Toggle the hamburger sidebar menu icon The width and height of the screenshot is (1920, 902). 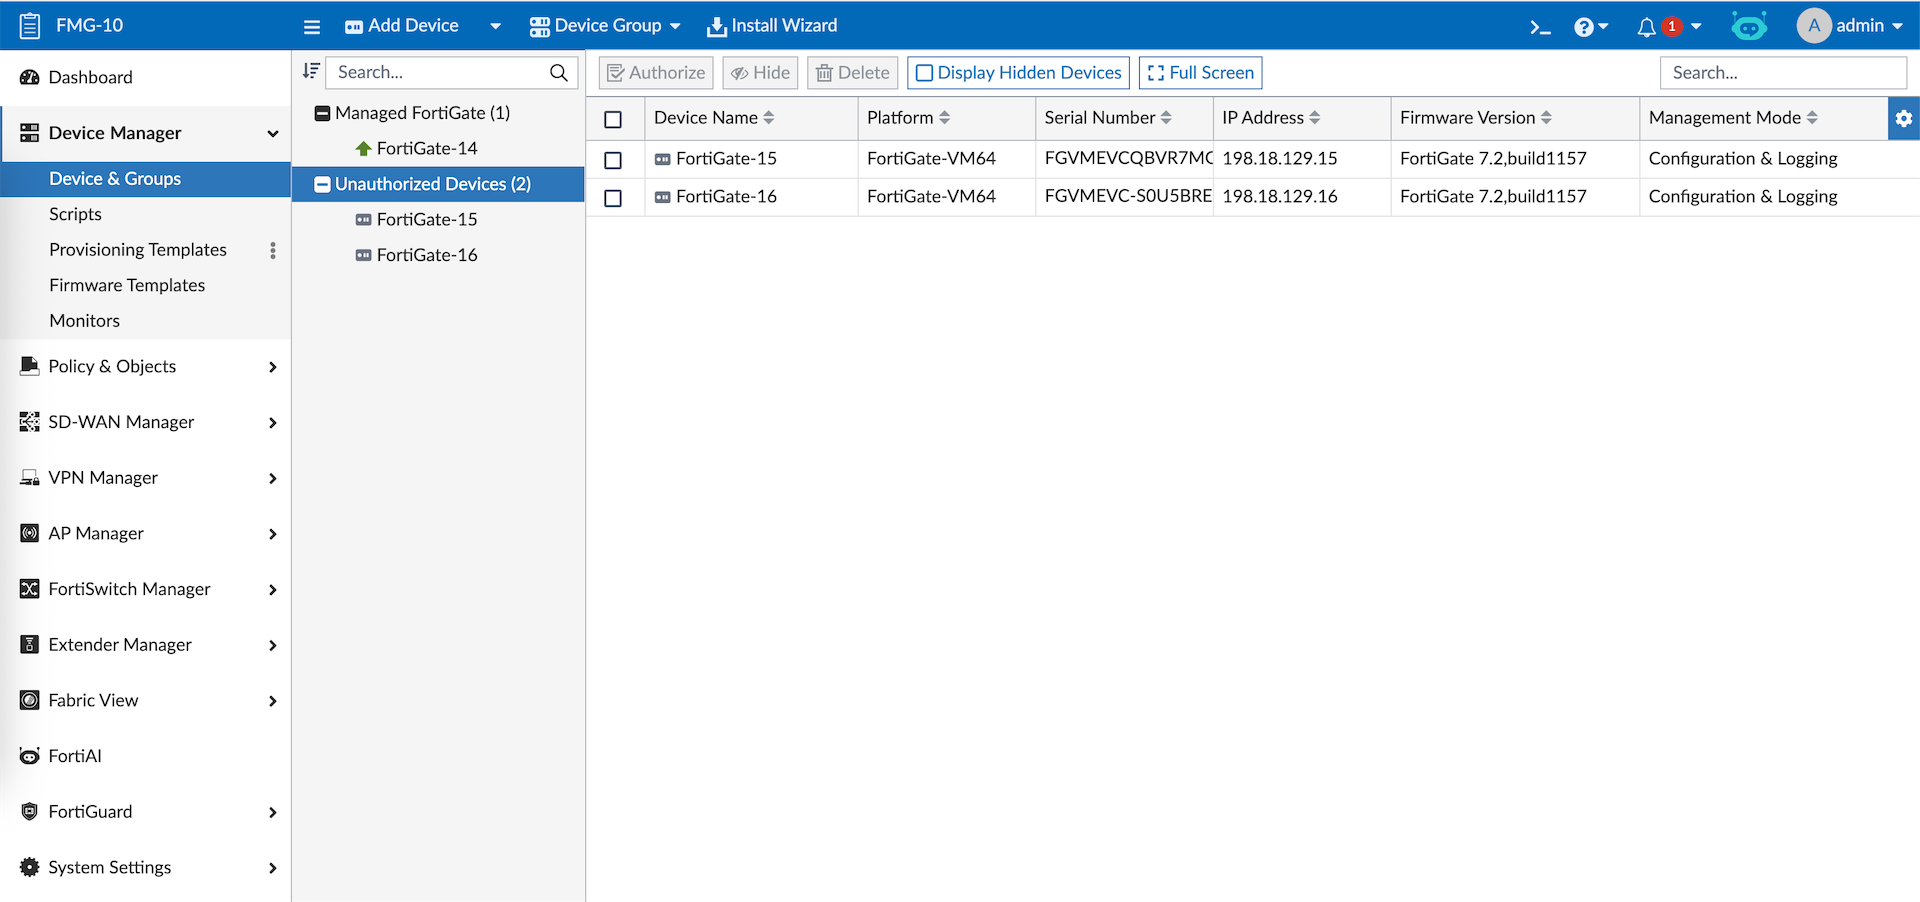[x=312, y=27]
